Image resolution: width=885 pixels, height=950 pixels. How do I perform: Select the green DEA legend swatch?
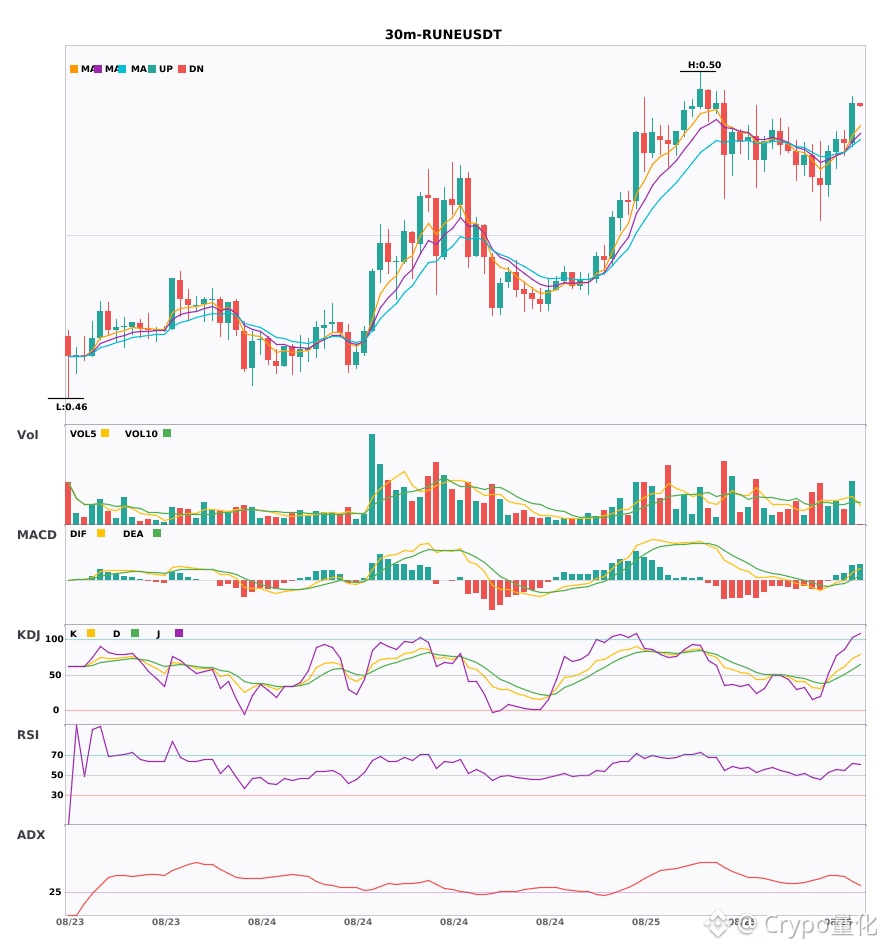(157, 533)
